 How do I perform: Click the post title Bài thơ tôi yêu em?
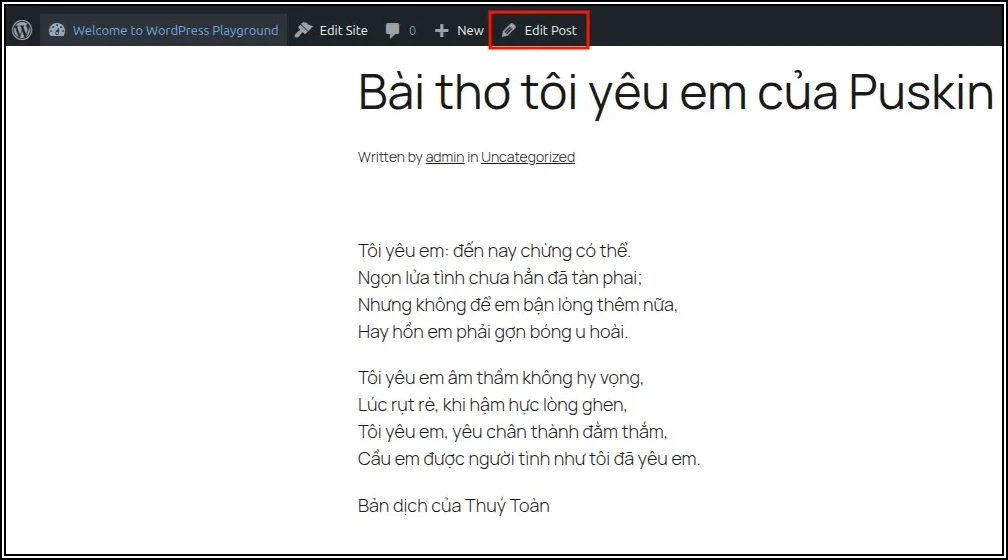pyautogui.click(x=676, y=93)
